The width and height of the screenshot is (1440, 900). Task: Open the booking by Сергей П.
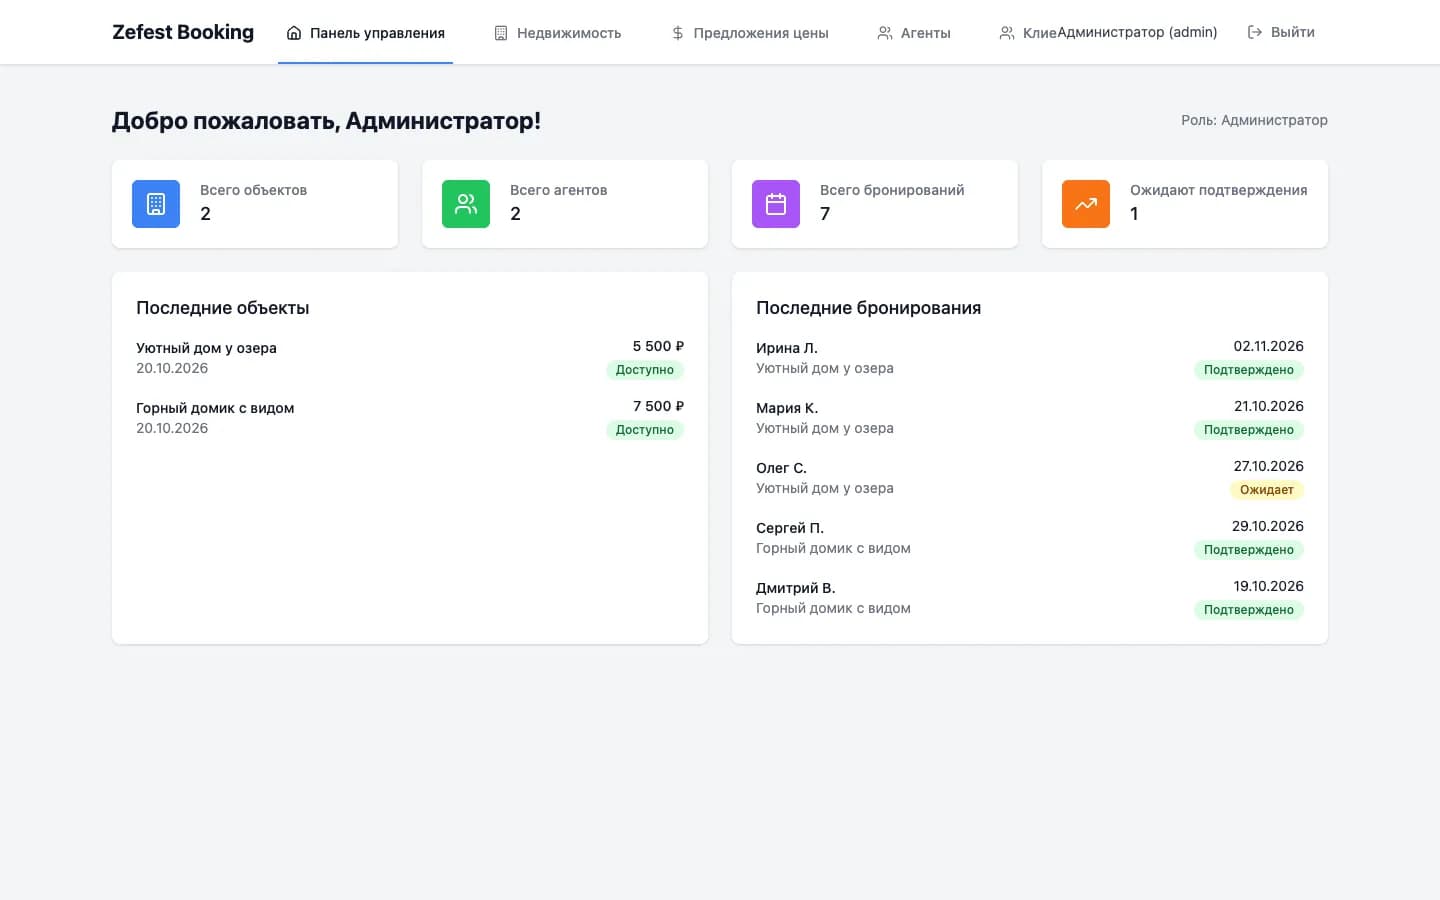pyautogui.click(x=1030, y=538)
